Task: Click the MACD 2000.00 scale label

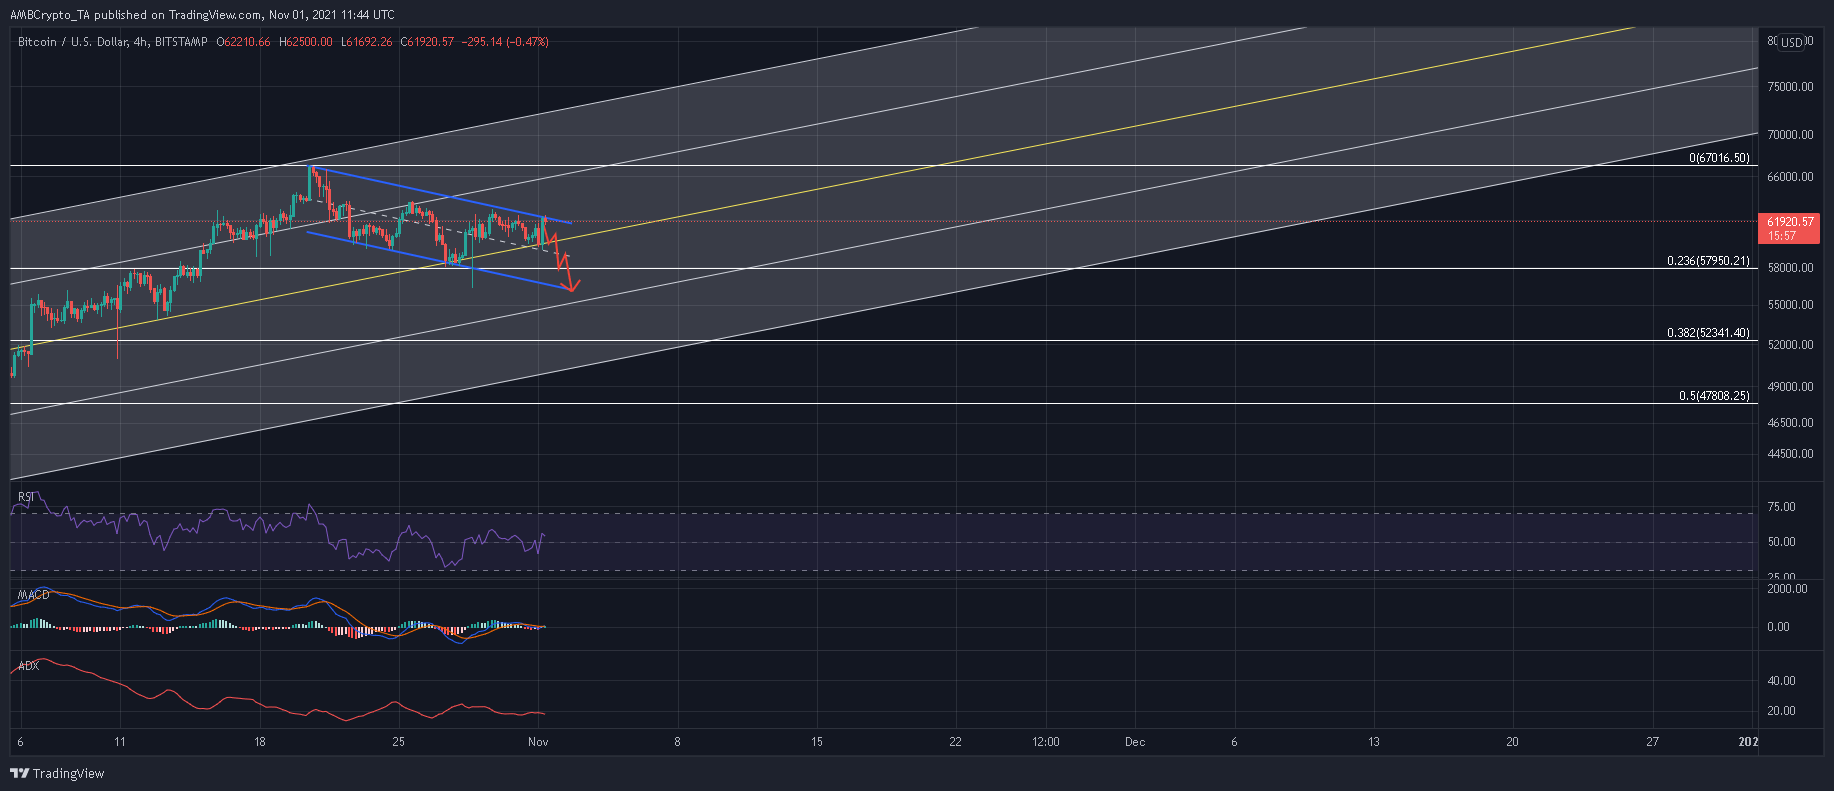Action: pyautogui.click(x=1787, y=589)
